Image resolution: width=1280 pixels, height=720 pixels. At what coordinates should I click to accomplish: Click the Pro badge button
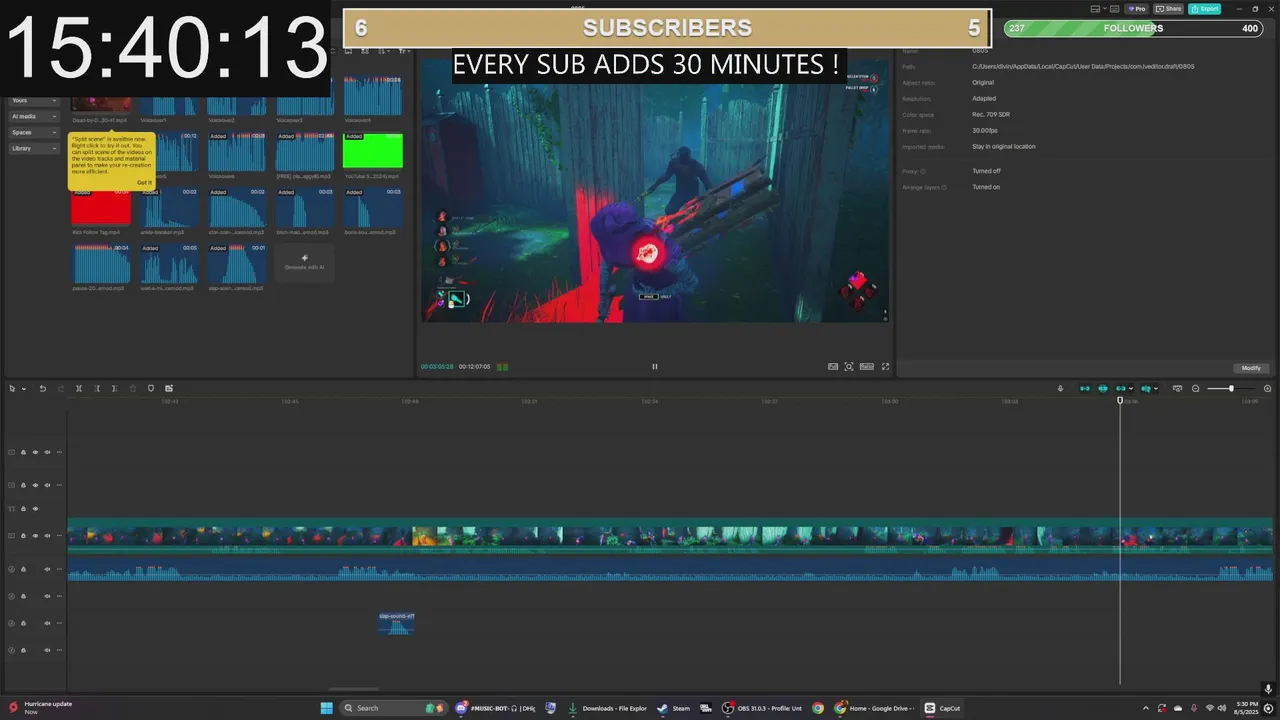(1136, 8)
